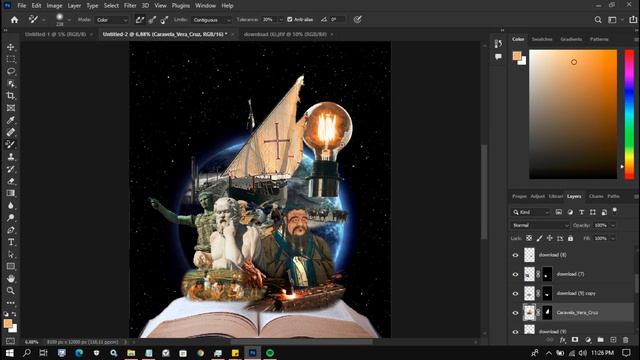This screenshot has width=640, height=360.
Task: Toggle lock image pixels brush icon
Action: click(540, 238)
